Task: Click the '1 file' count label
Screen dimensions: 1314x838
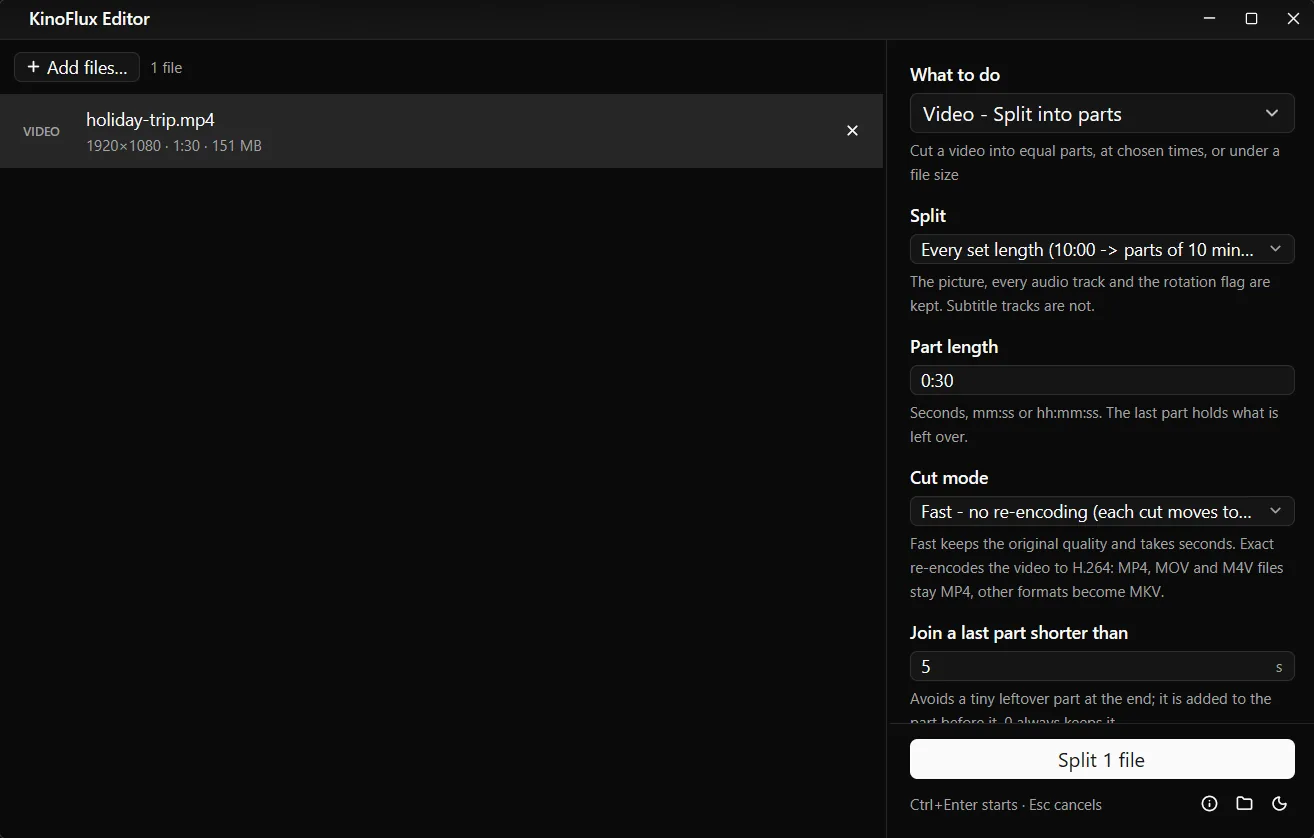Action: coord(166,68)
